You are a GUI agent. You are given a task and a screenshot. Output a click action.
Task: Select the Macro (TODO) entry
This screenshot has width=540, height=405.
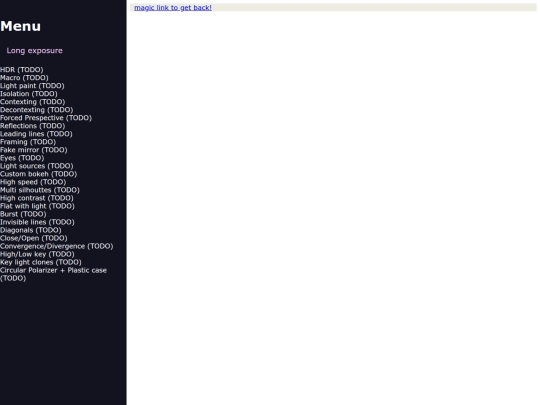(24, 78)
